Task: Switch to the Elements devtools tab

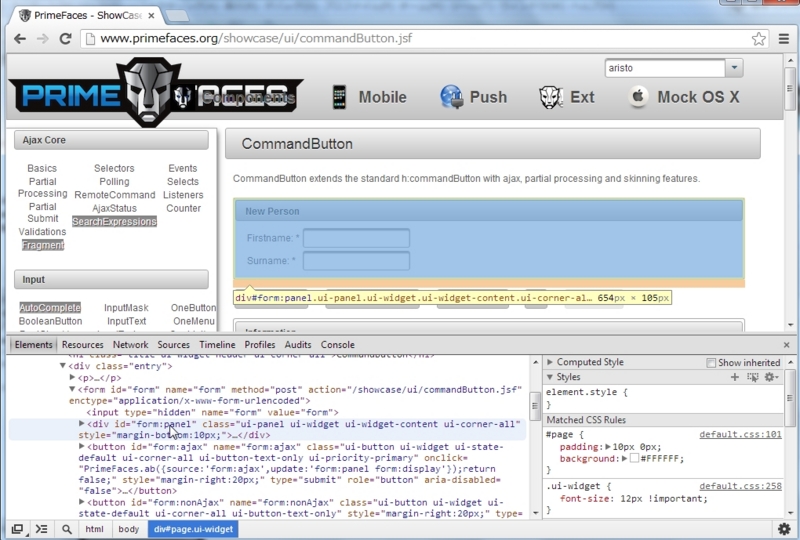Action: click(x=33, y=345)
